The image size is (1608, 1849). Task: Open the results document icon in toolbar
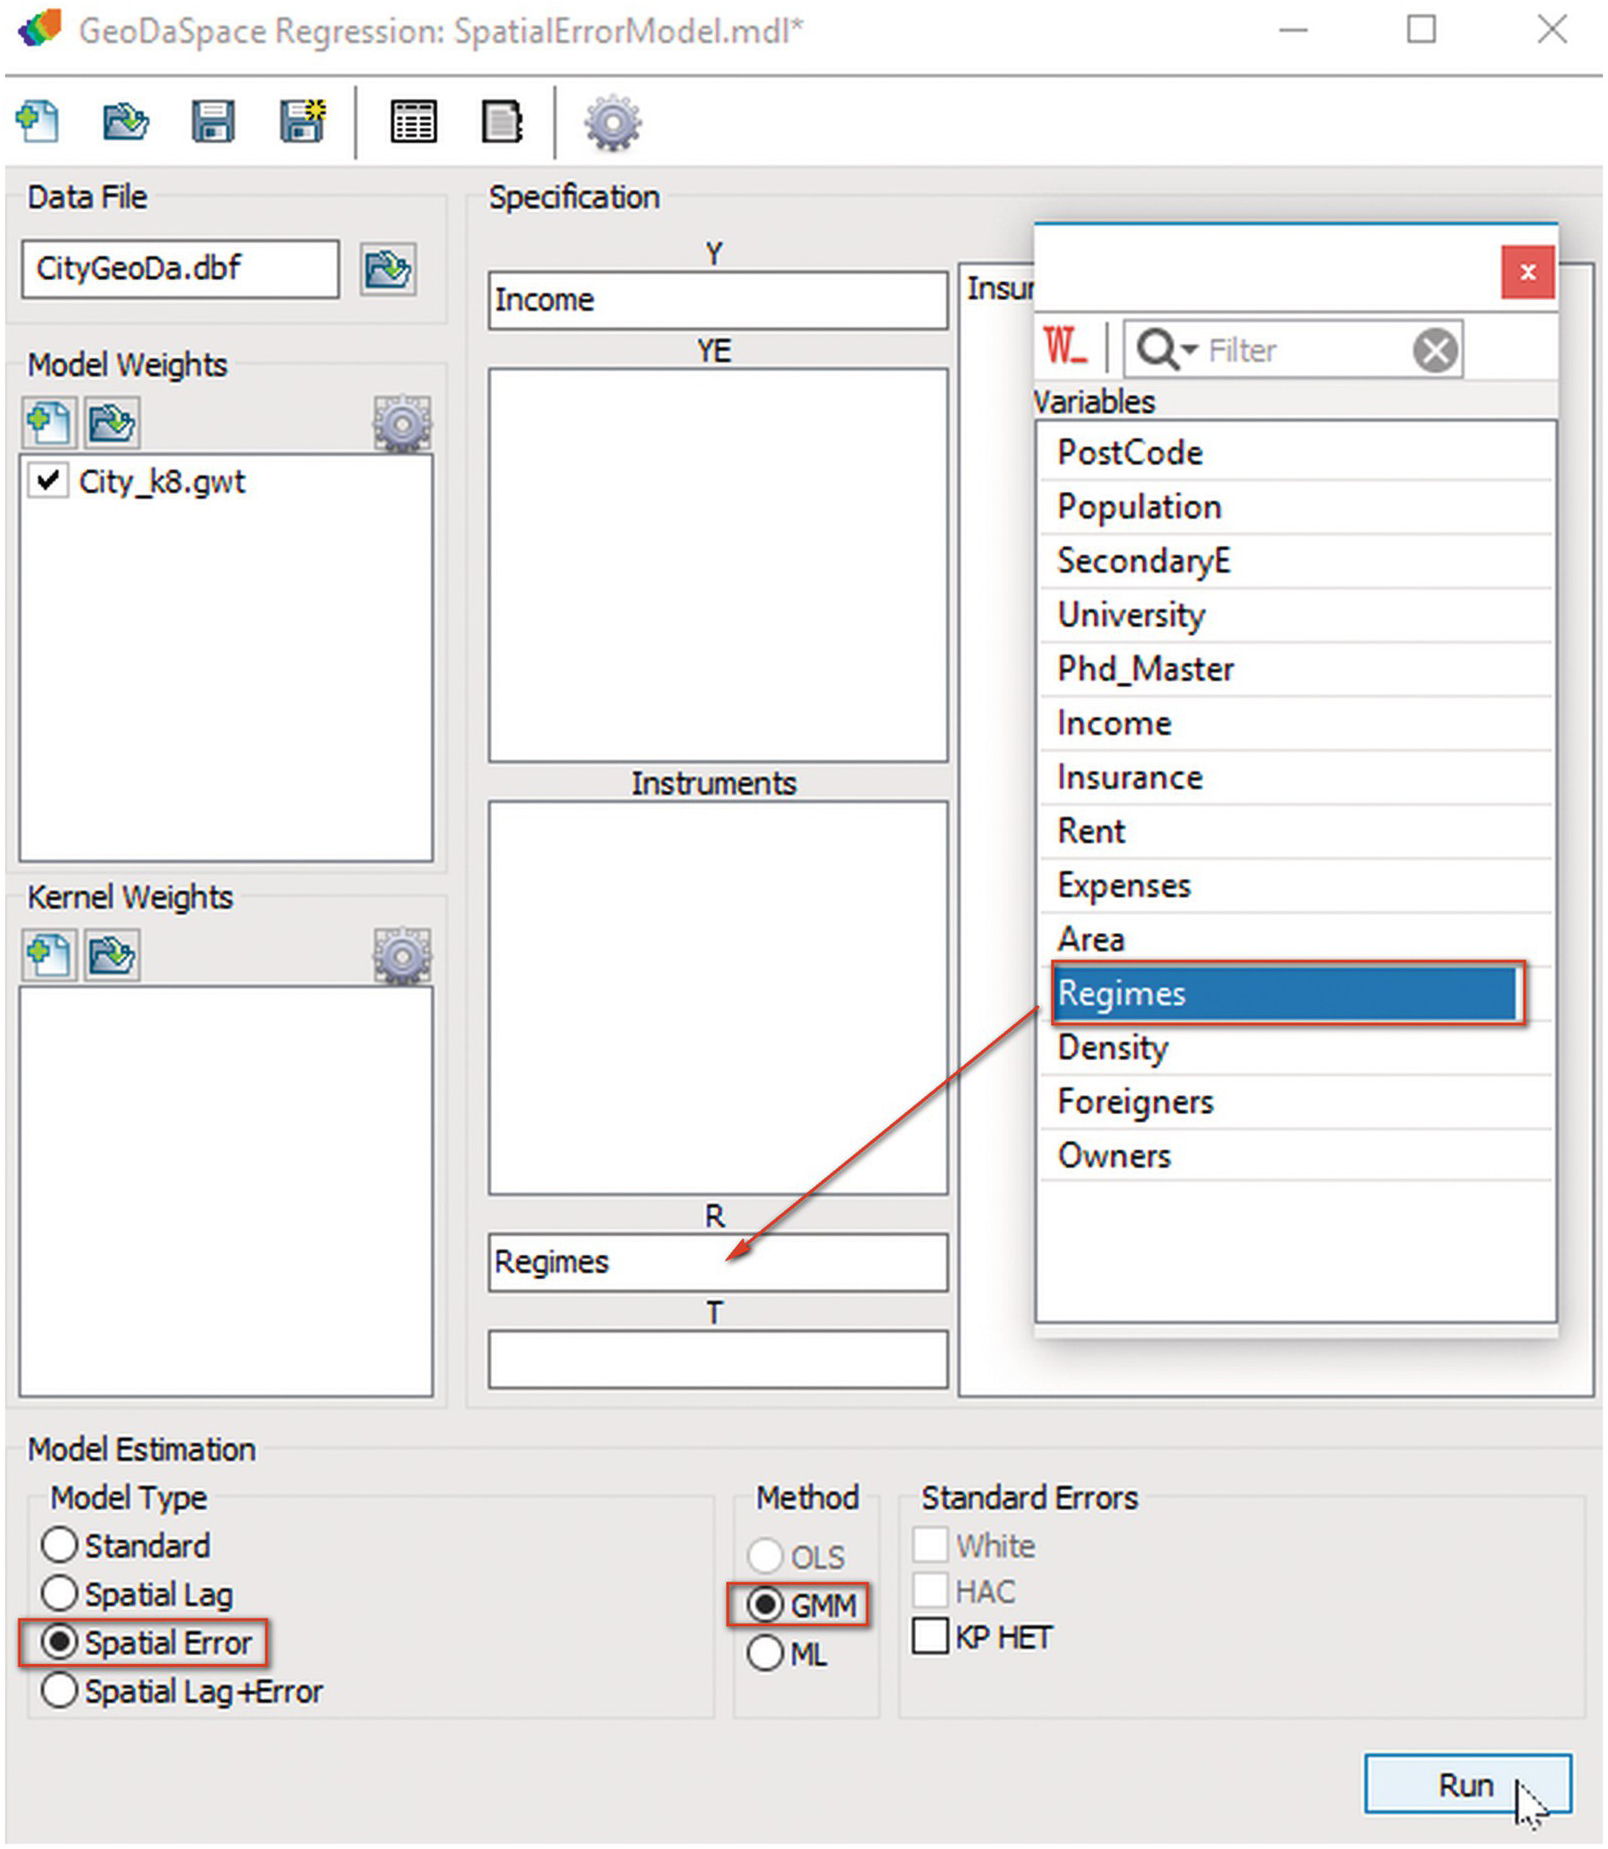click(x=502, y=123)
